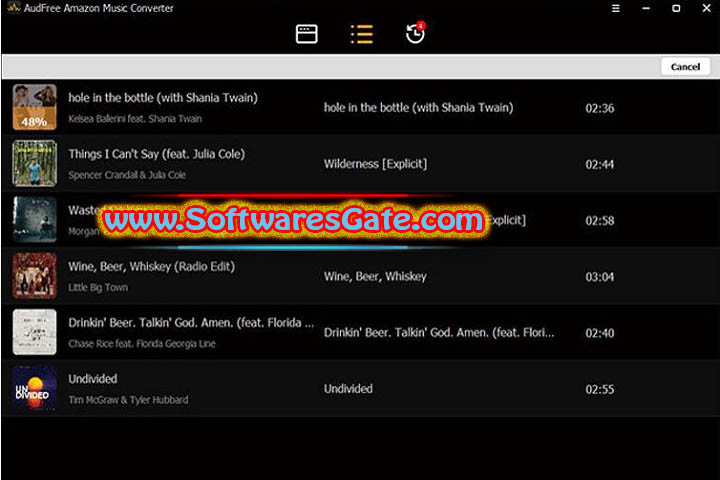
Task: Click album name 'hole in the bottle (with Shania Twain)'
Action: pos(418,107)
